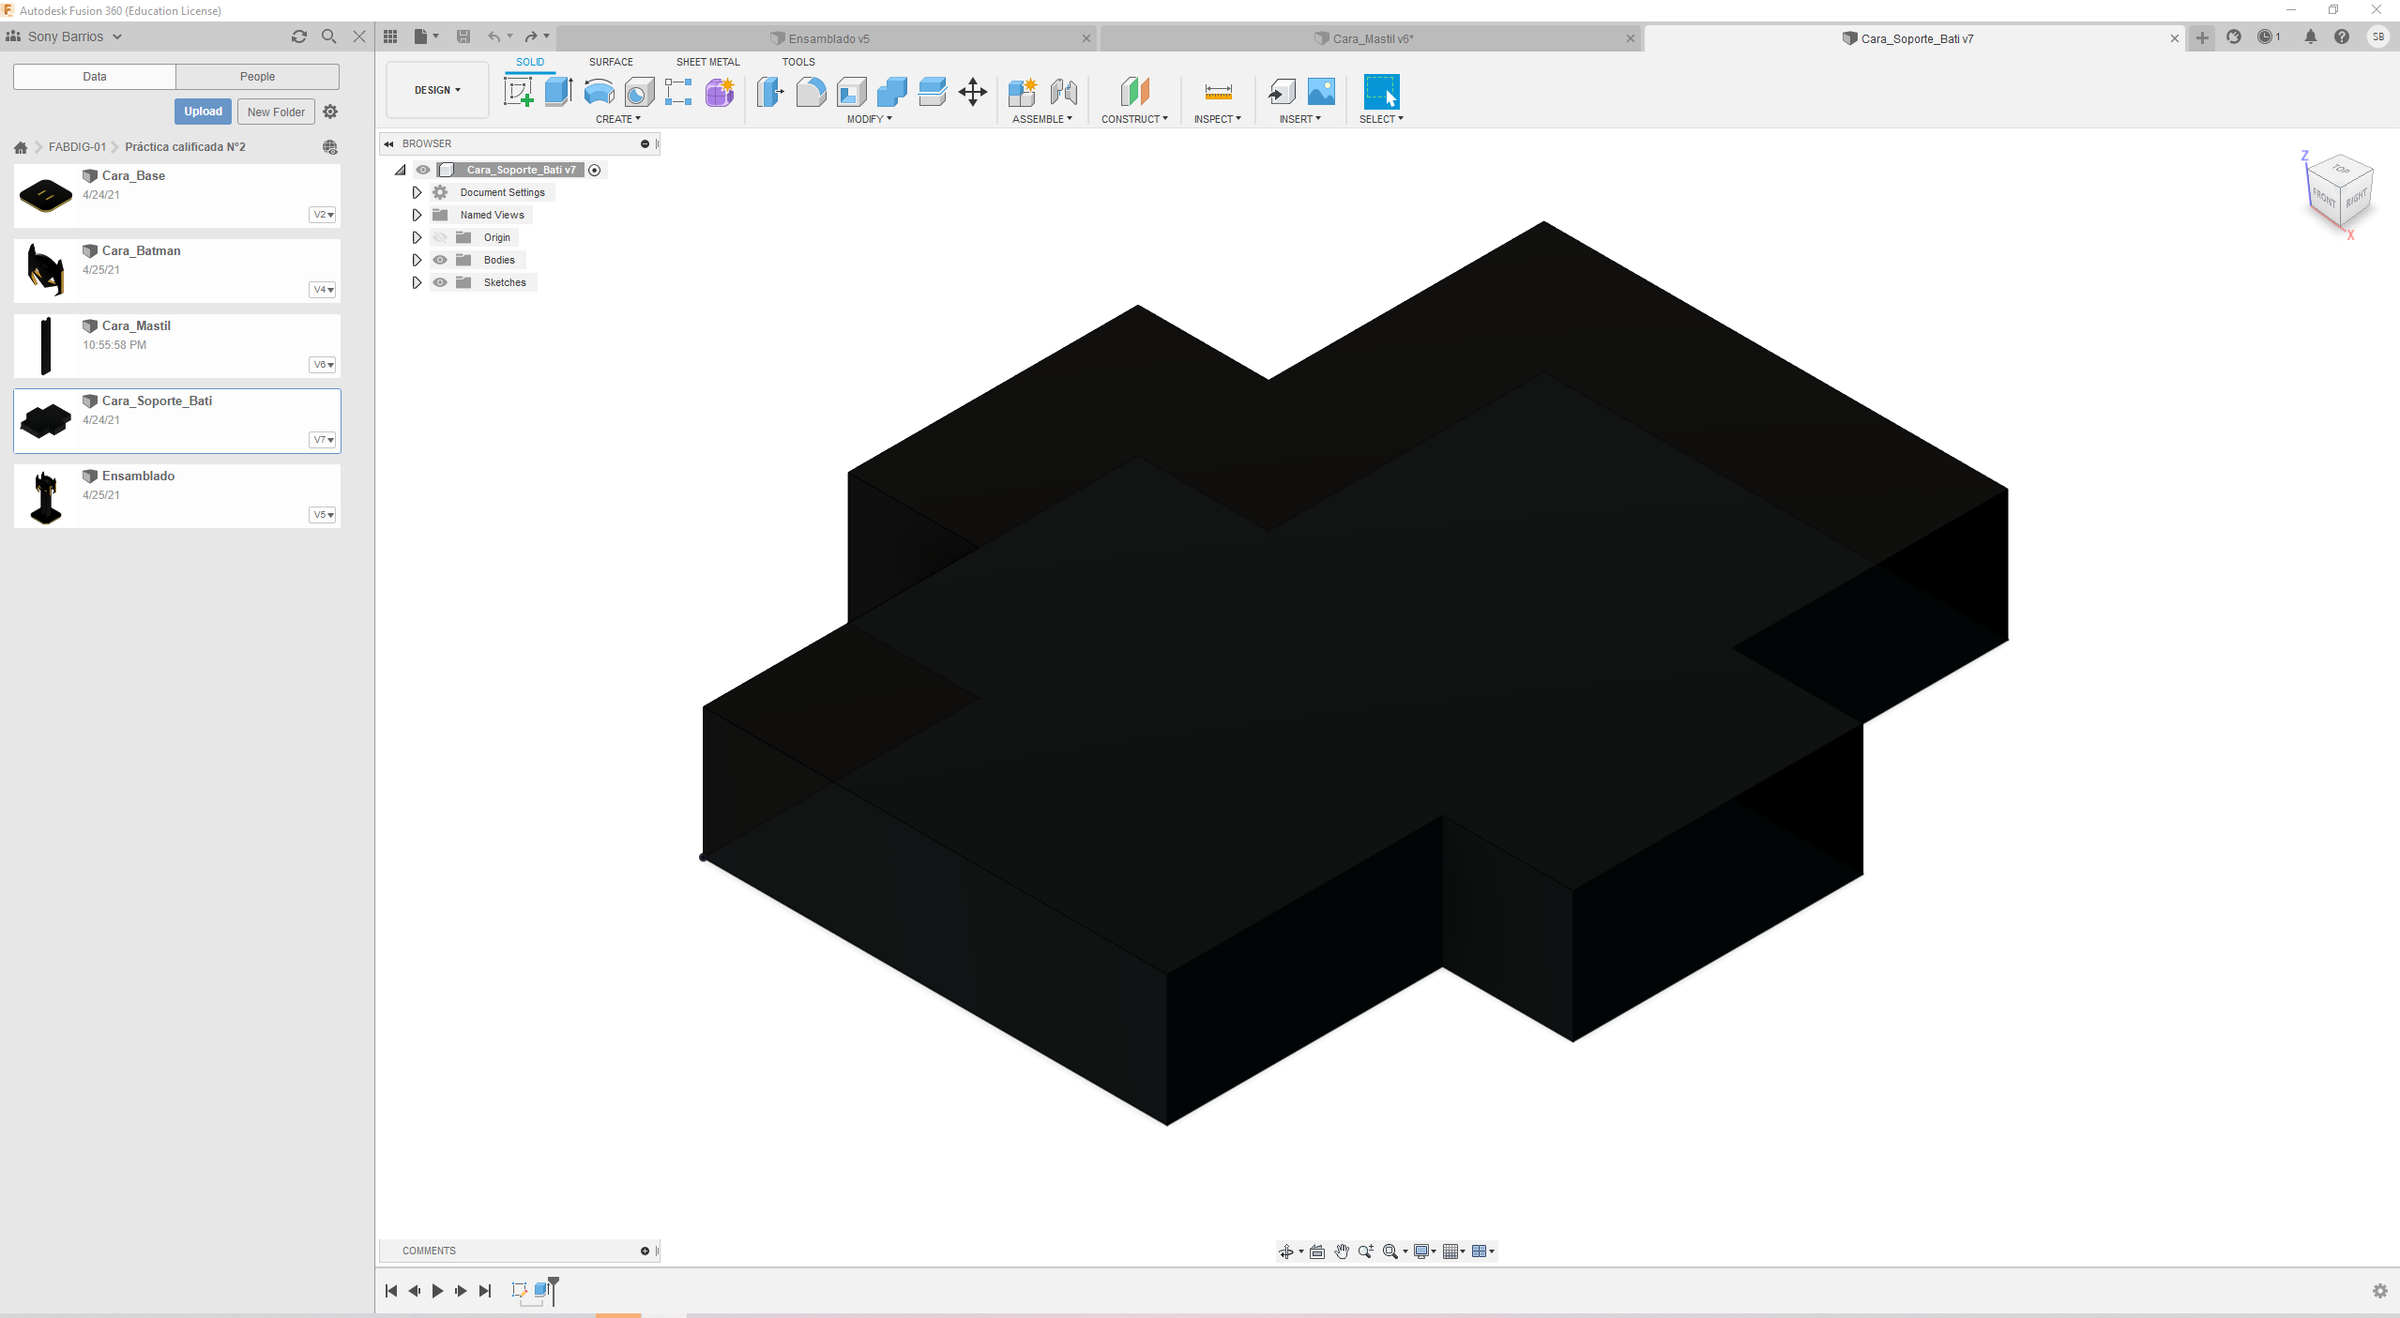The height and width of the screenshot is (1318, 2400).
Task: Switch to Ensamblado v5 document tab
Action: pyautogui.click(x=828, y=38)
